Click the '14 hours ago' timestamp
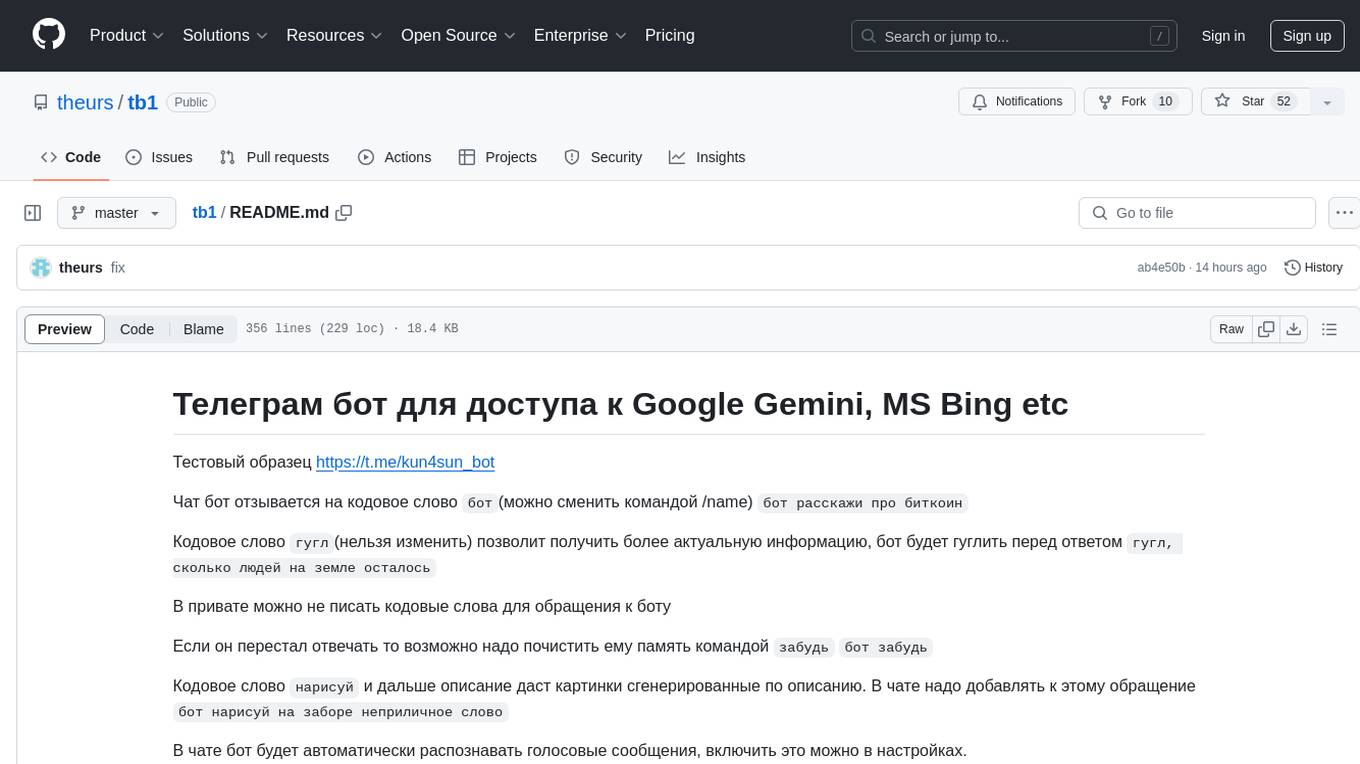 tap(1231, 268)
